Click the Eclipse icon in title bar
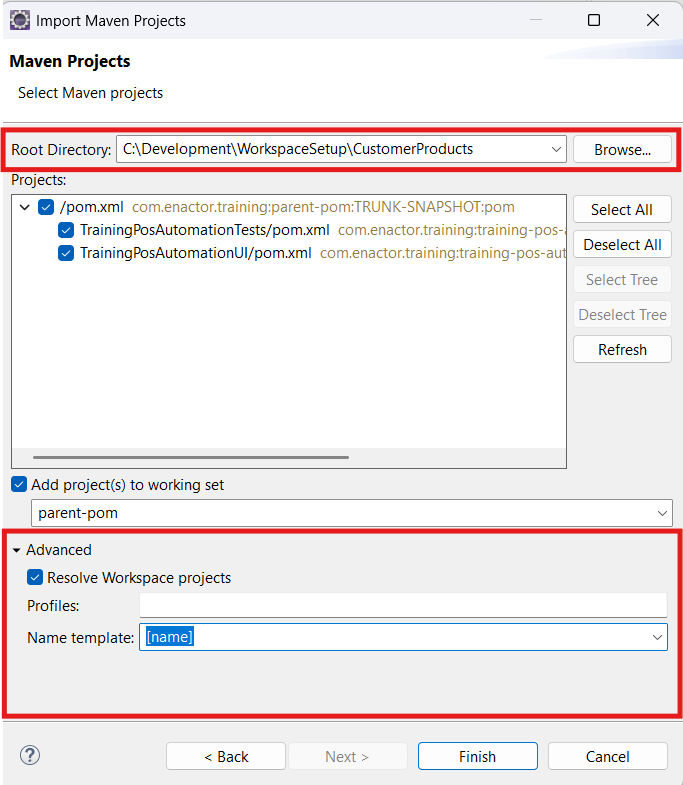Screen dimensions: 683x785 coord(20,21)
